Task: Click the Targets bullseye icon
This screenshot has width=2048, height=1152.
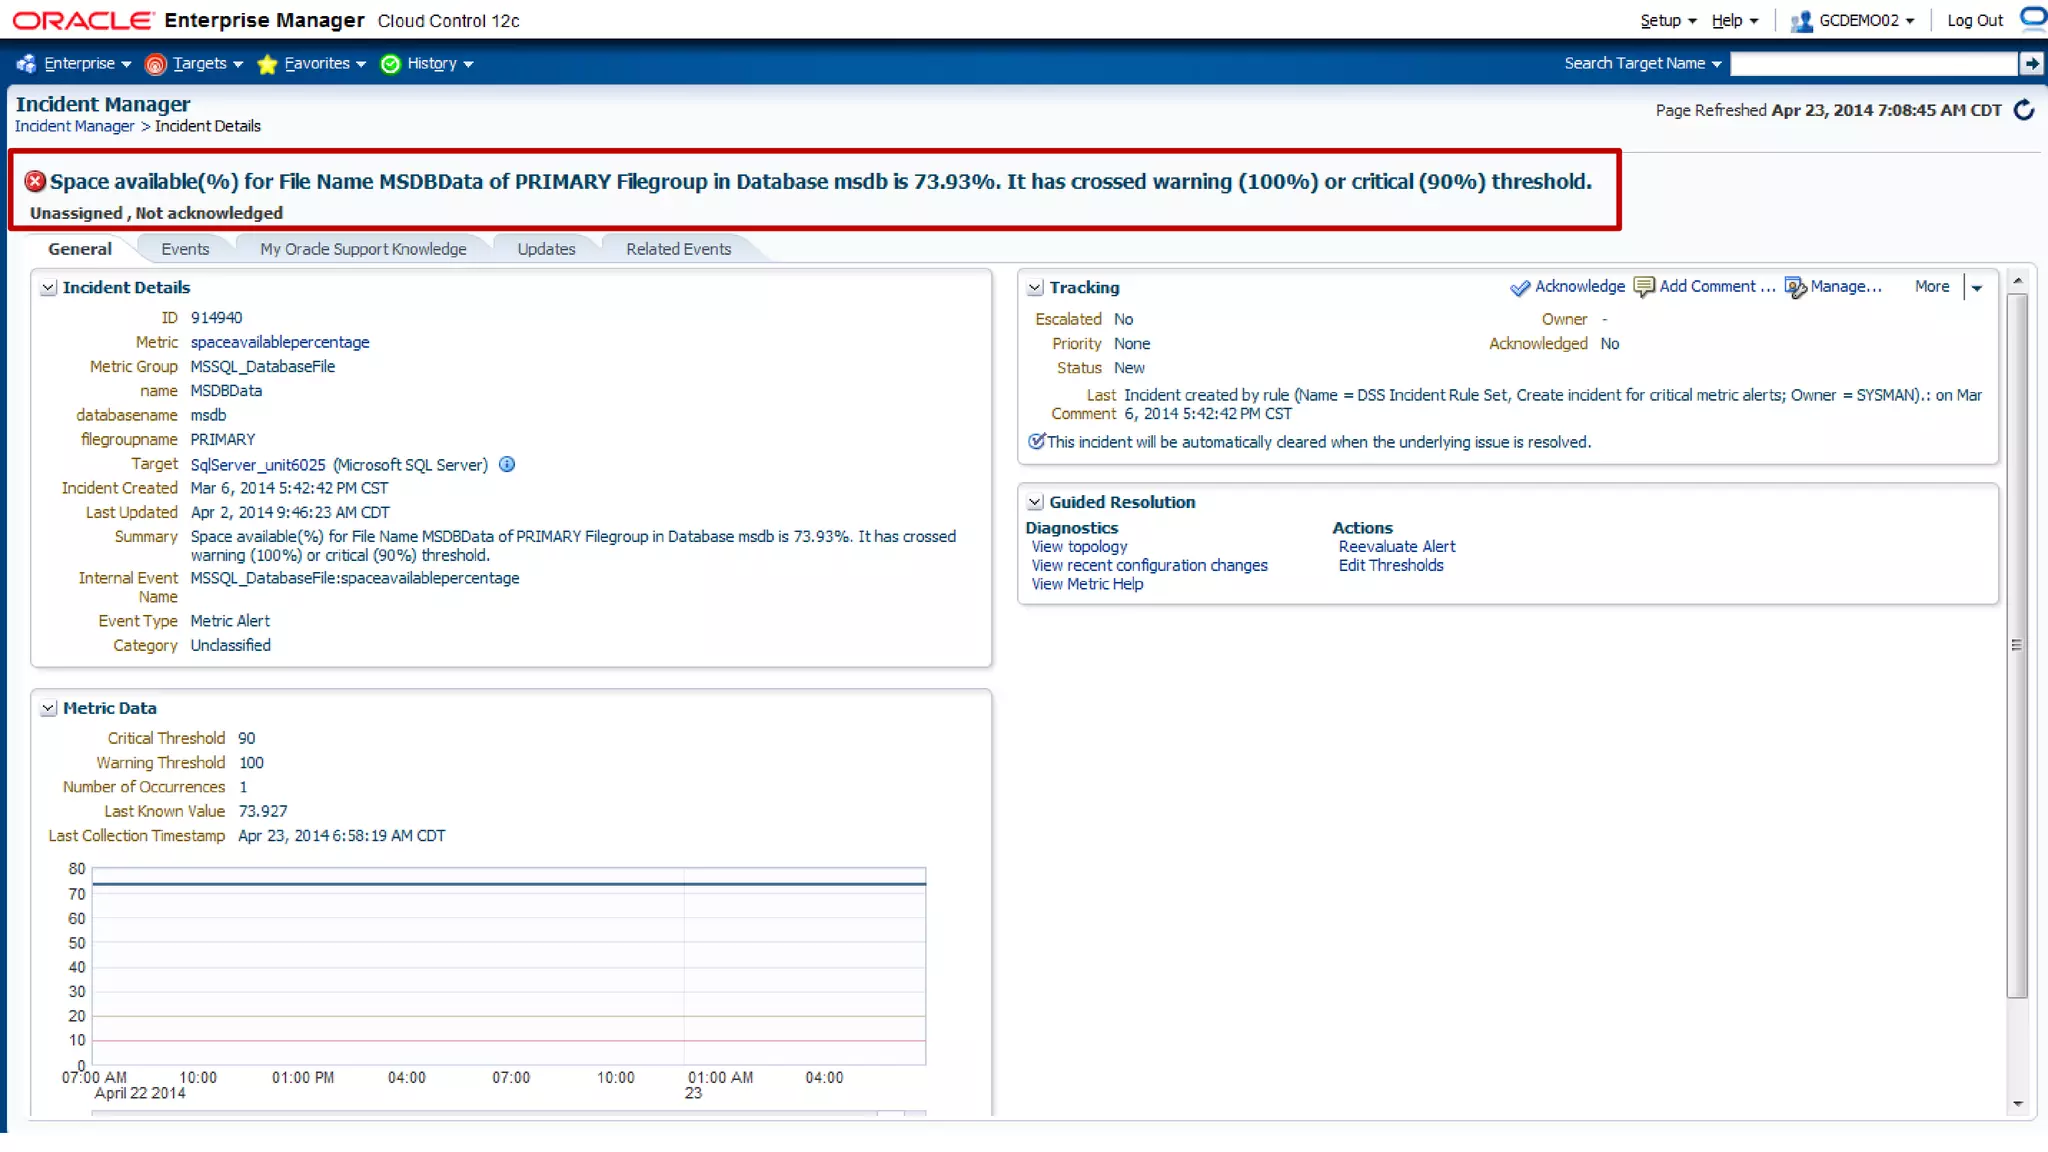Action: tap(155, 64)
